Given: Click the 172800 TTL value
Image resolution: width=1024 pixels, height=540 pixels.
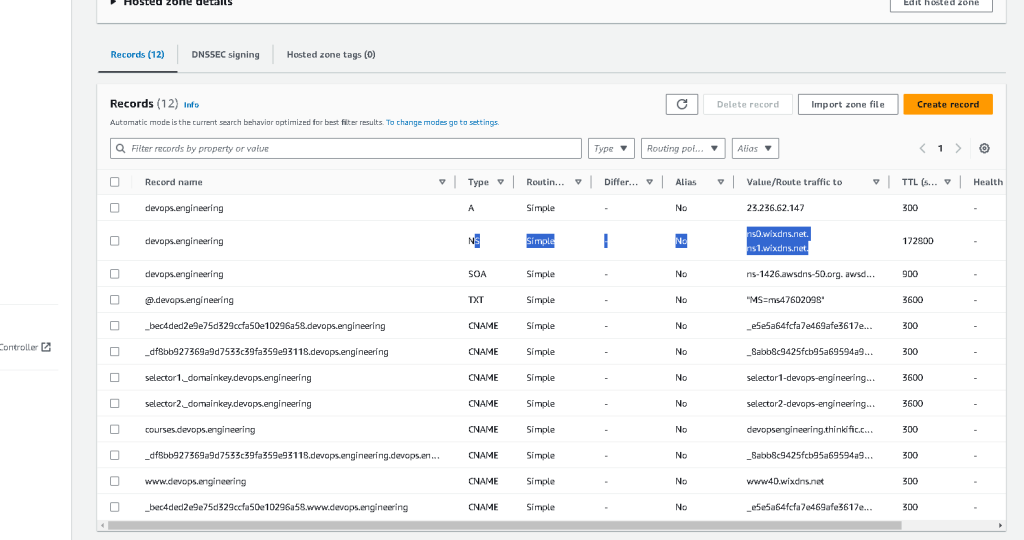Looking at the screenshot, I should click(918, 241).
